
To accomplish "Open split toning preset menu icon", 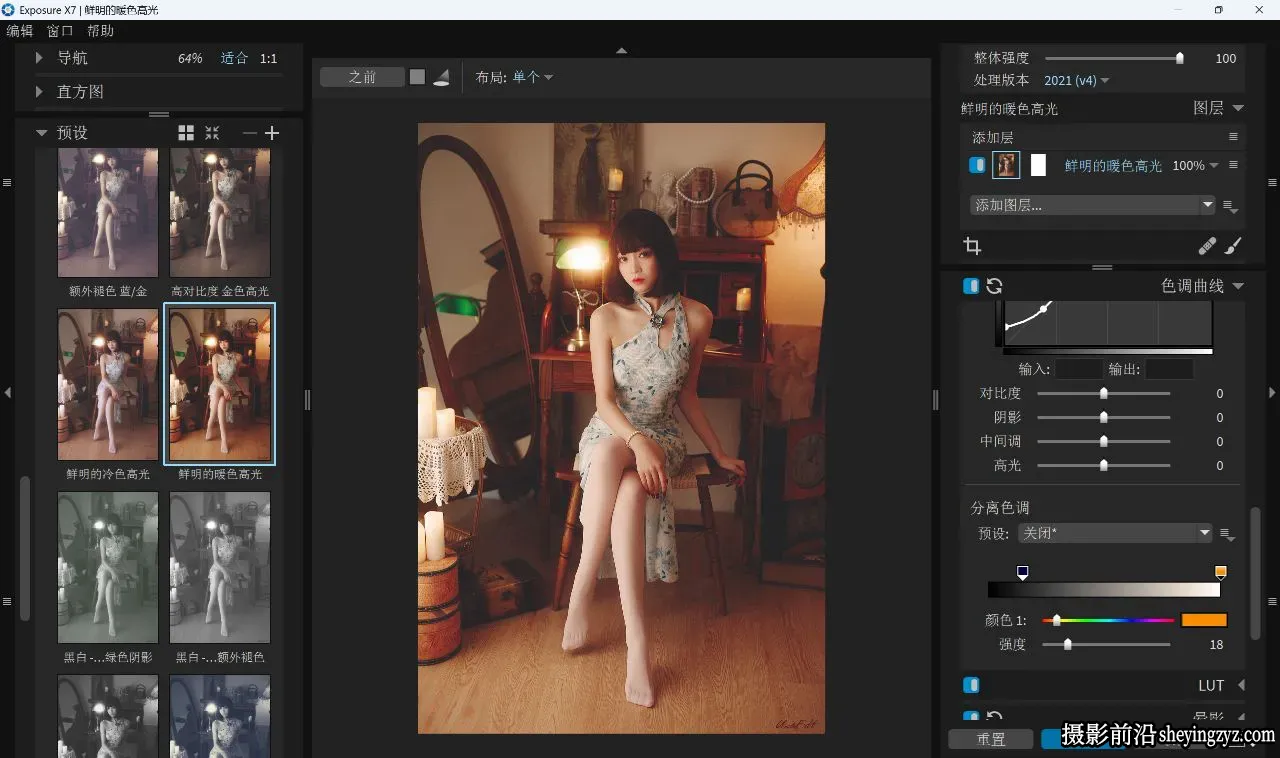I will coord(1228,535).
